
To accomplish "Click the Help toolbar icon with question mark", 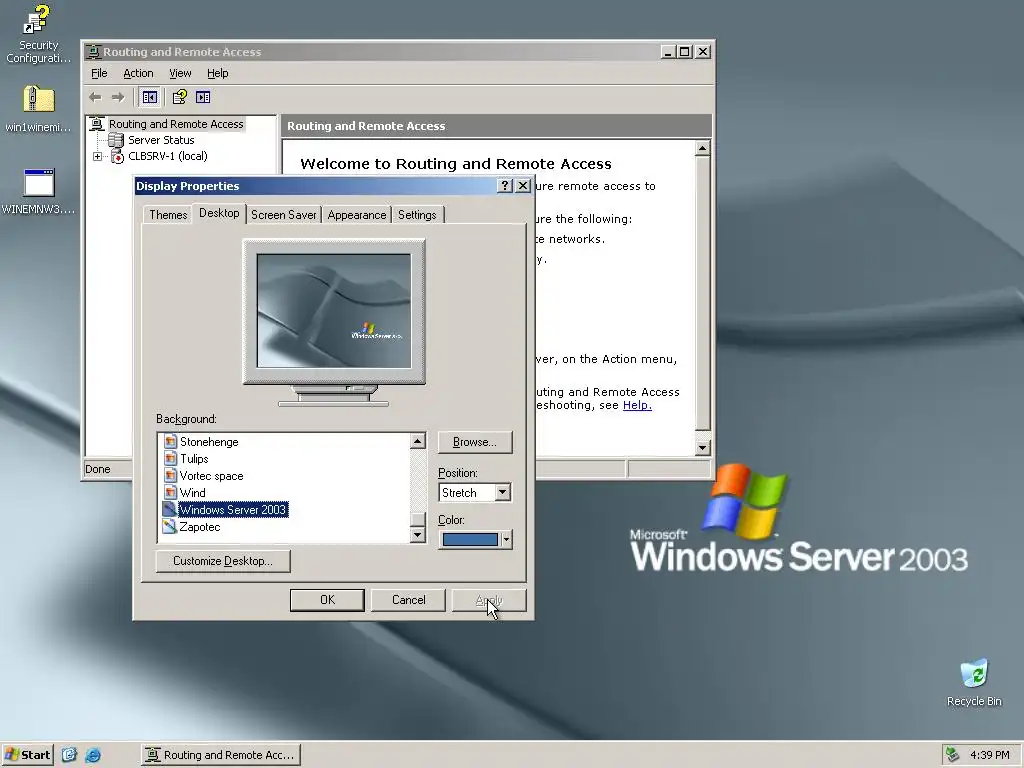I will (180, 97).
